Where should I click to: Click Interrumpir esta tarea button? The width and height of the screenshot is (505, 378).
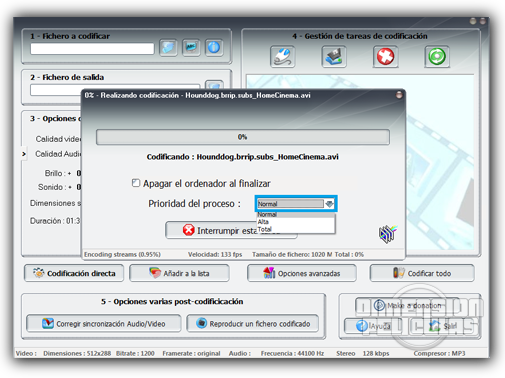(231, 230)
